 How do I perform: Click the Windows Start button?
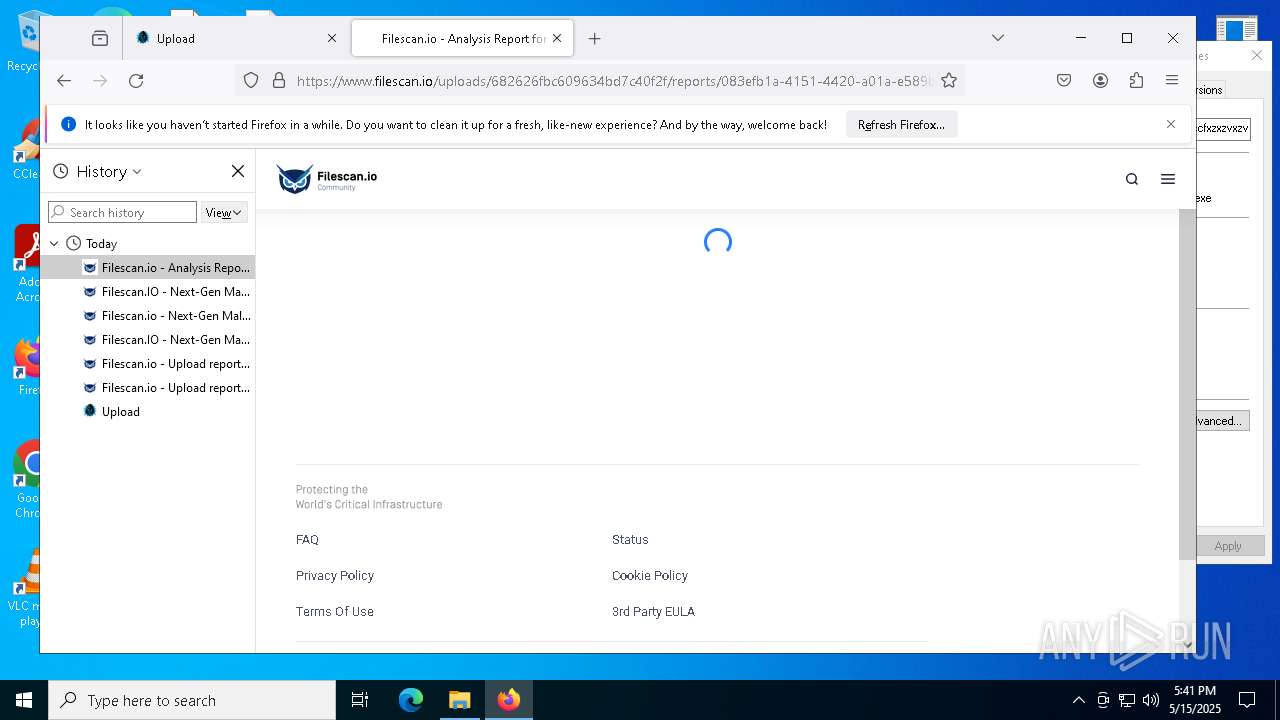[24, 700]
